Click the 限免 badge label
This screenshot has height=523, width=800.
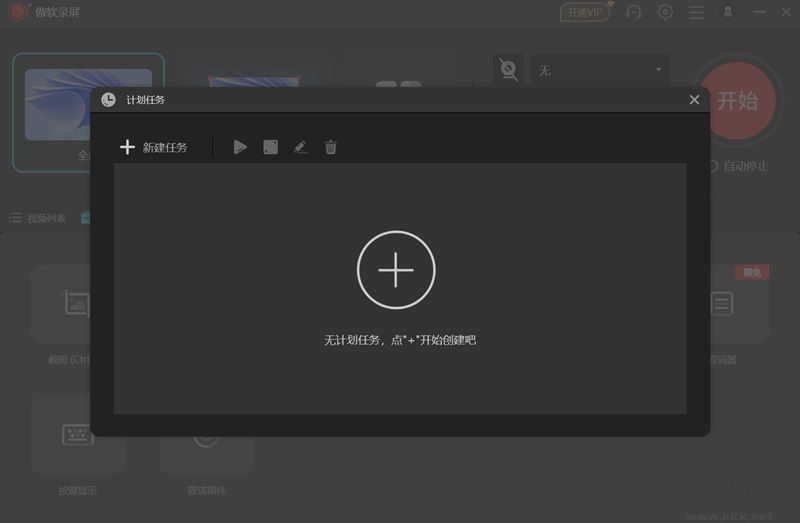[x=752, y=272]
